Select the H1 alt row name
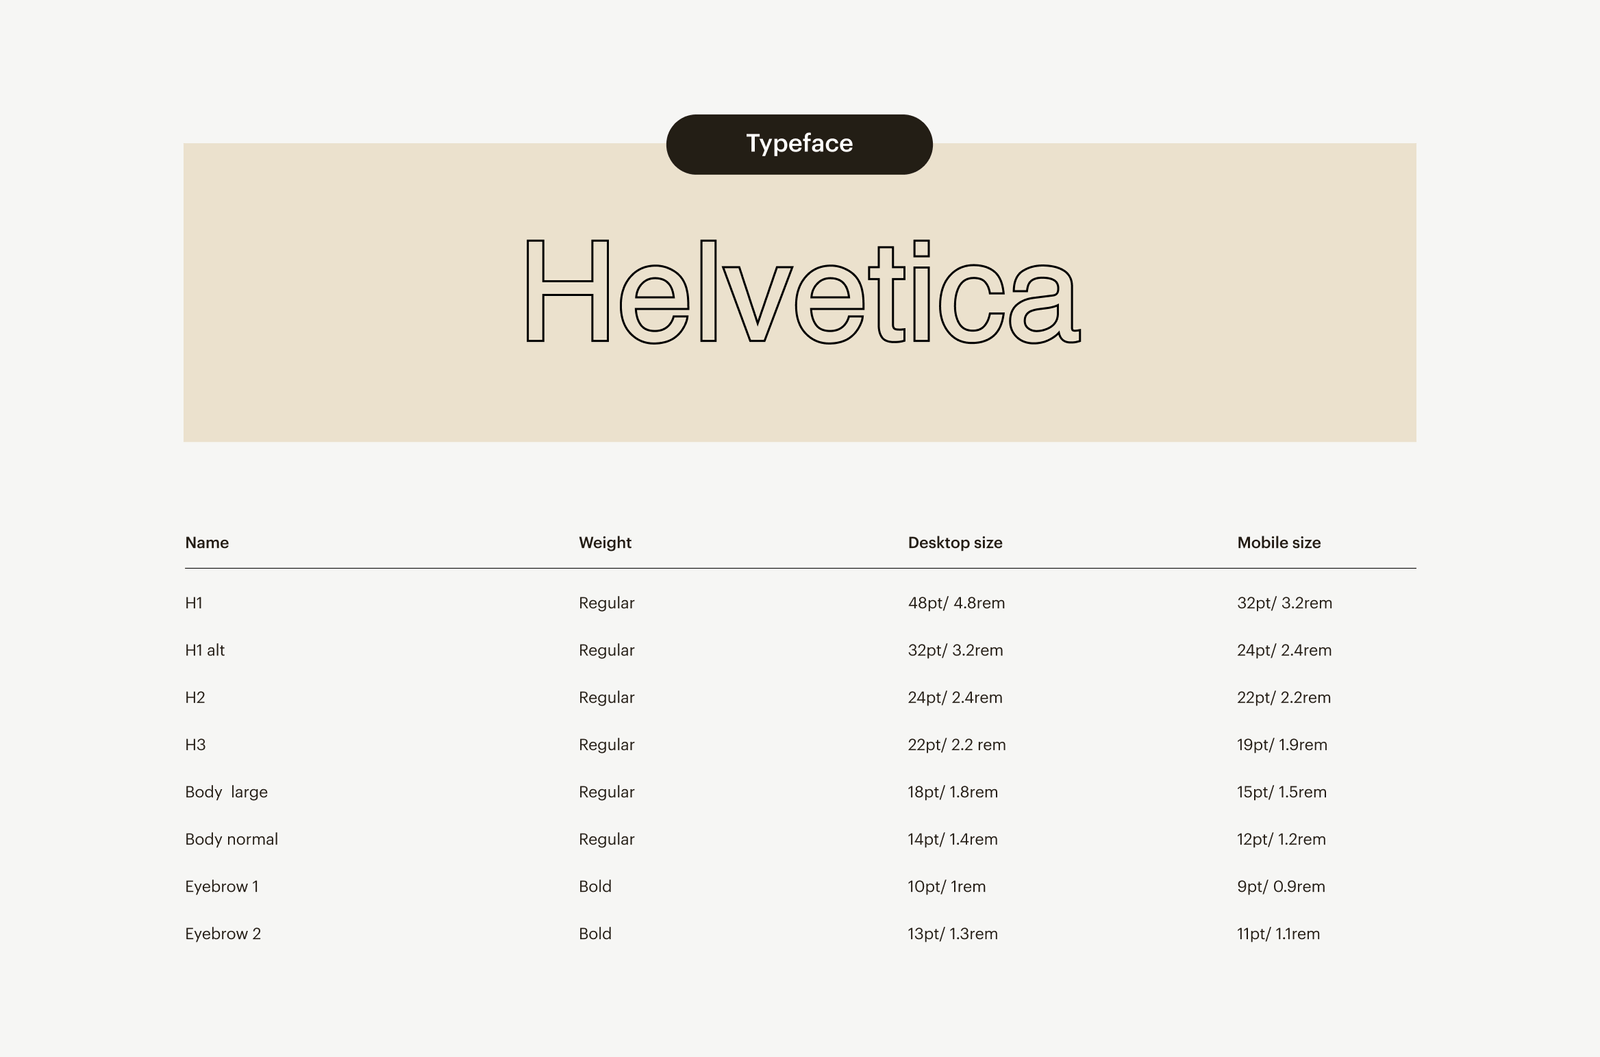The height and width of the screenshot is (1057, 1600). click(x=205, y=650)
